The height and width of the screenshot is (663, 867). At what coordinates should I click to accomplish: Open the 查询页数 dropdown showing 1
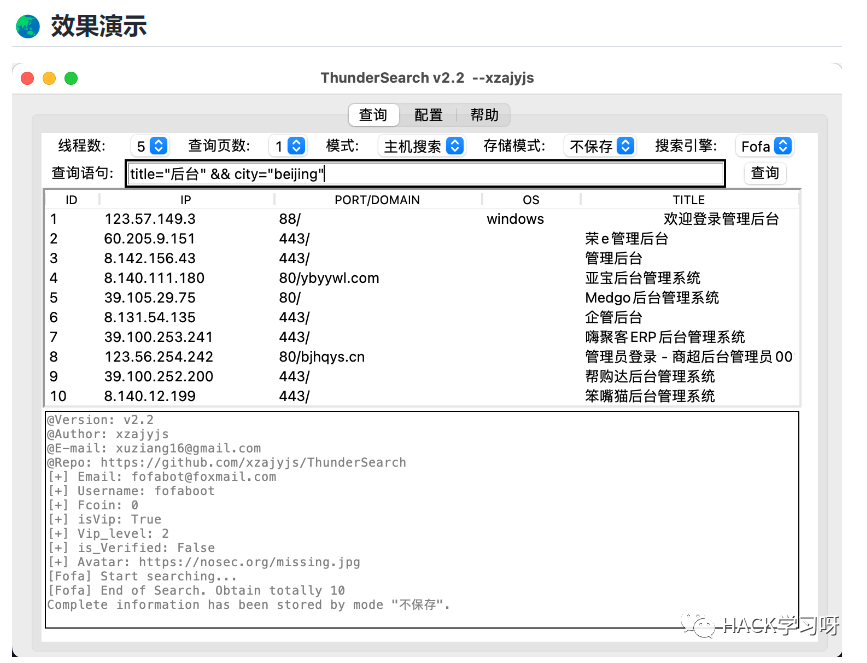(x=288, y=146)
